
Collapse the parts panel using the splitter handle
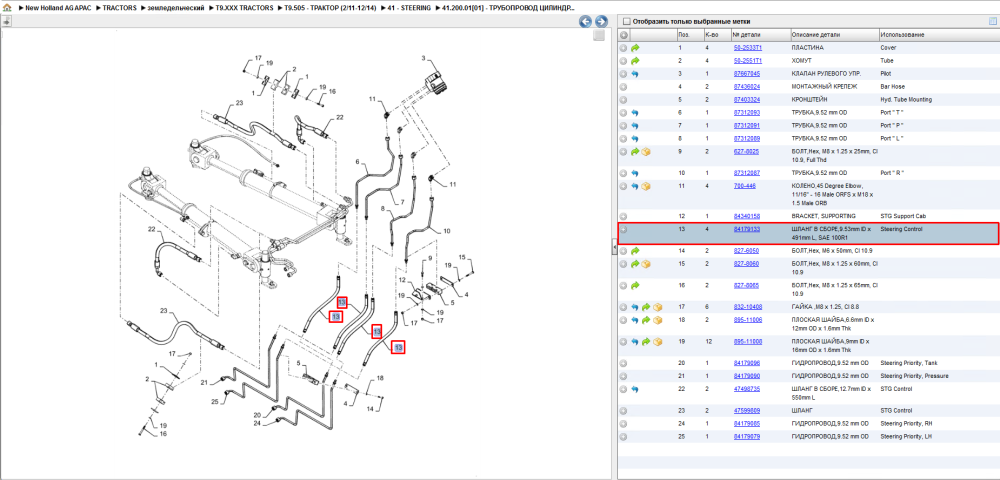click(614, 245)
